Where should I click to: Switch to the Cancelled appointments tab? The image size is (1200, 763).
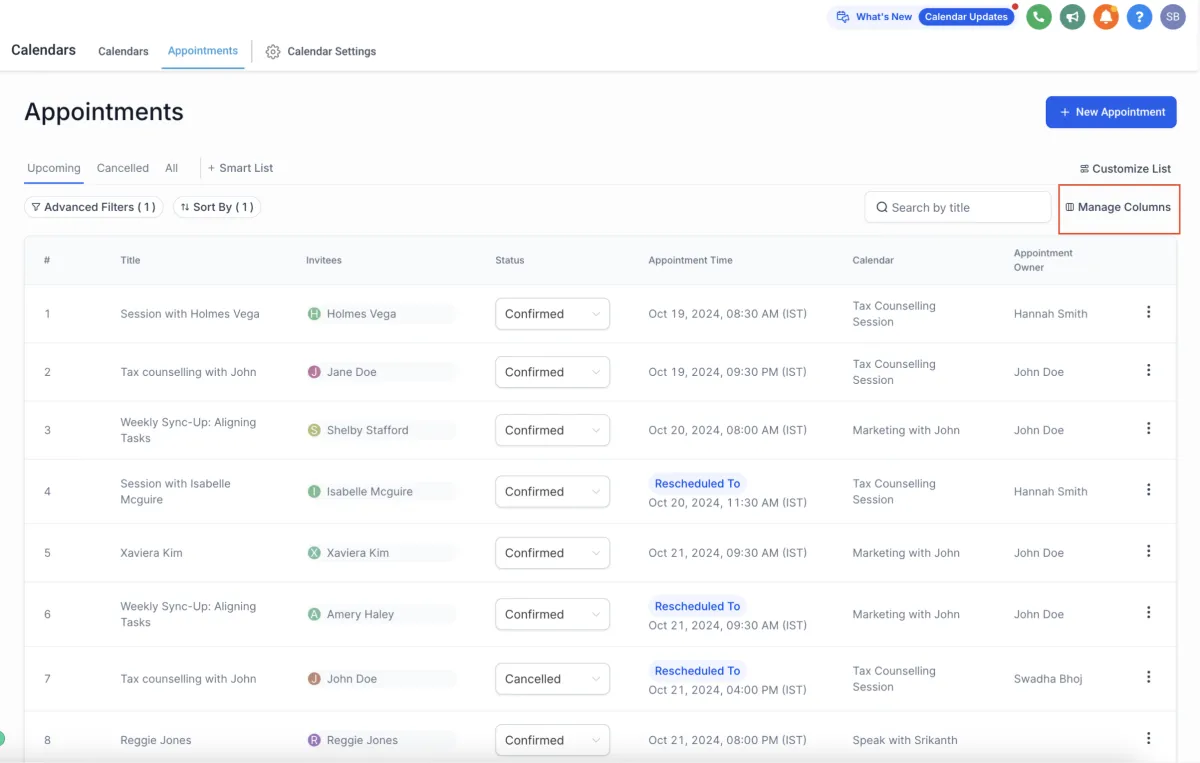pyautogui.click(x=123, y=168)
